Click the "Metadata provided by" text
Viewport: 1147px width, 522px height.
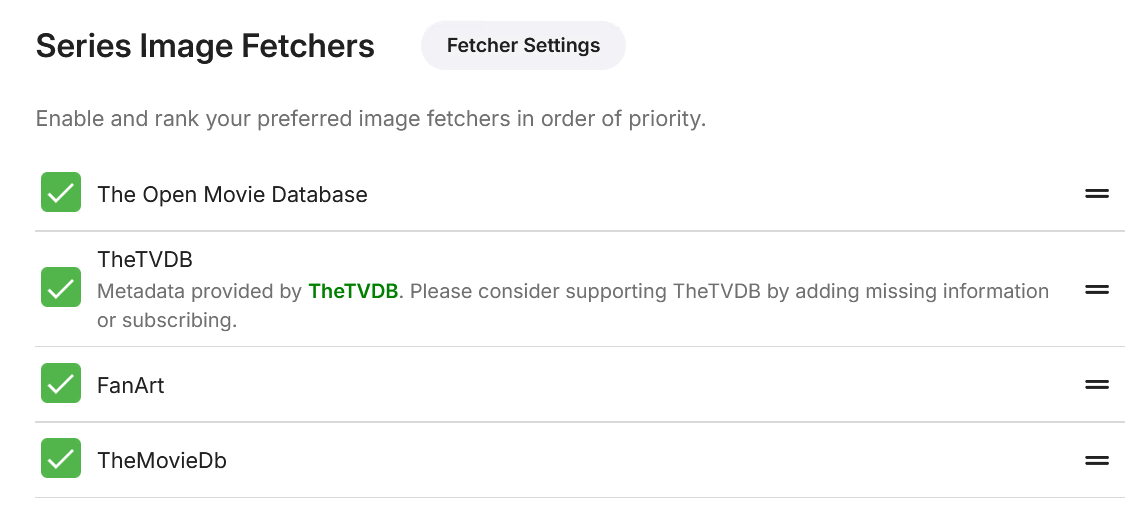(199, 291)
